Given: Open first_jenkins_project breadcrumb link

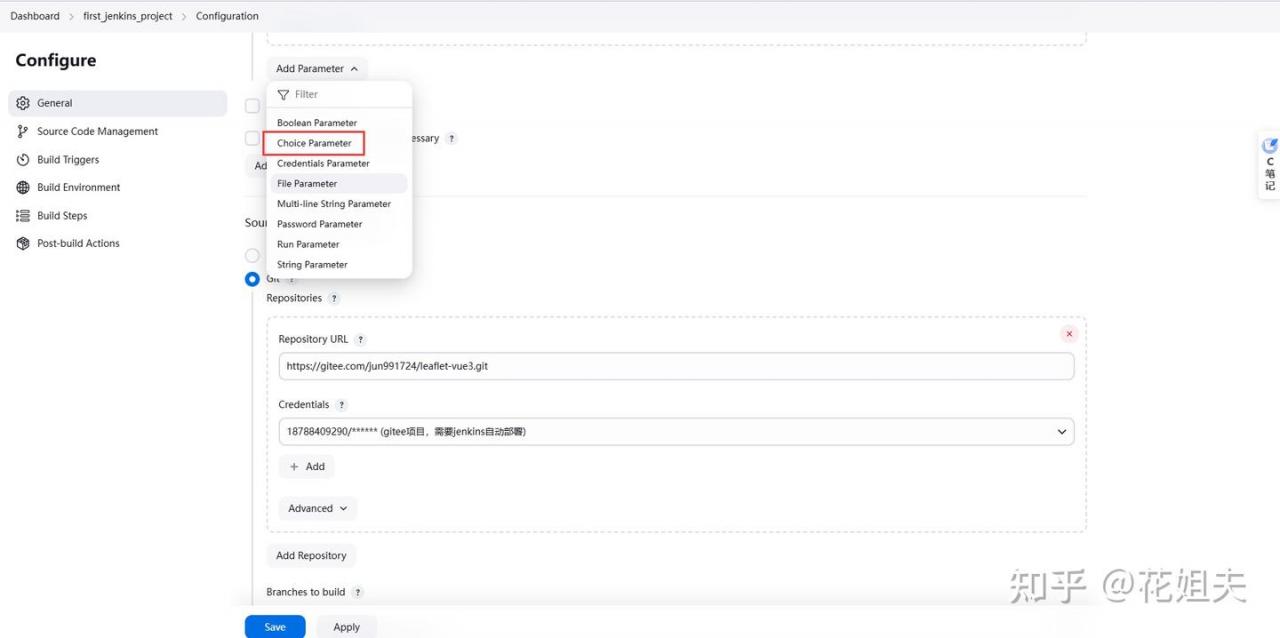Looking at the screenshot, I should coord(128,16).
